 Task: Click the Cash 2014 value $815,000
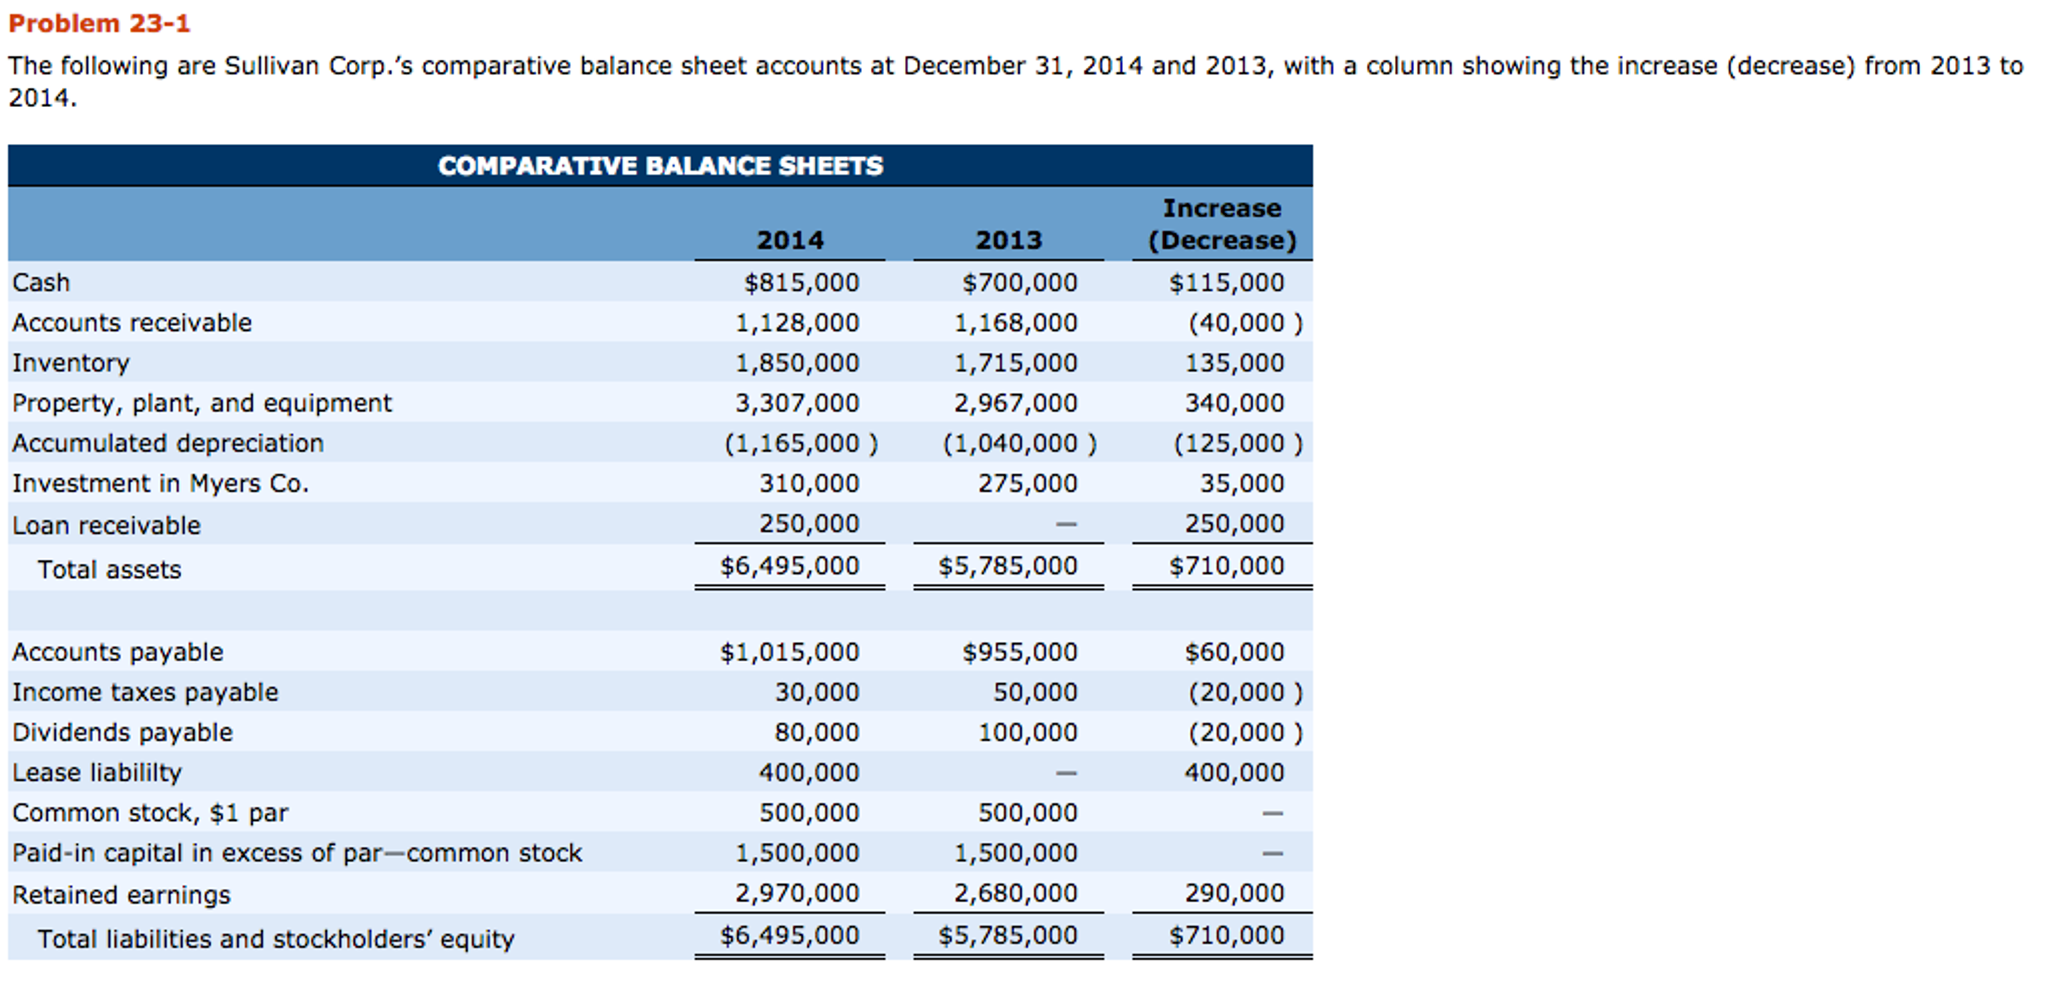pyautogui.click(x=801, y=283)
